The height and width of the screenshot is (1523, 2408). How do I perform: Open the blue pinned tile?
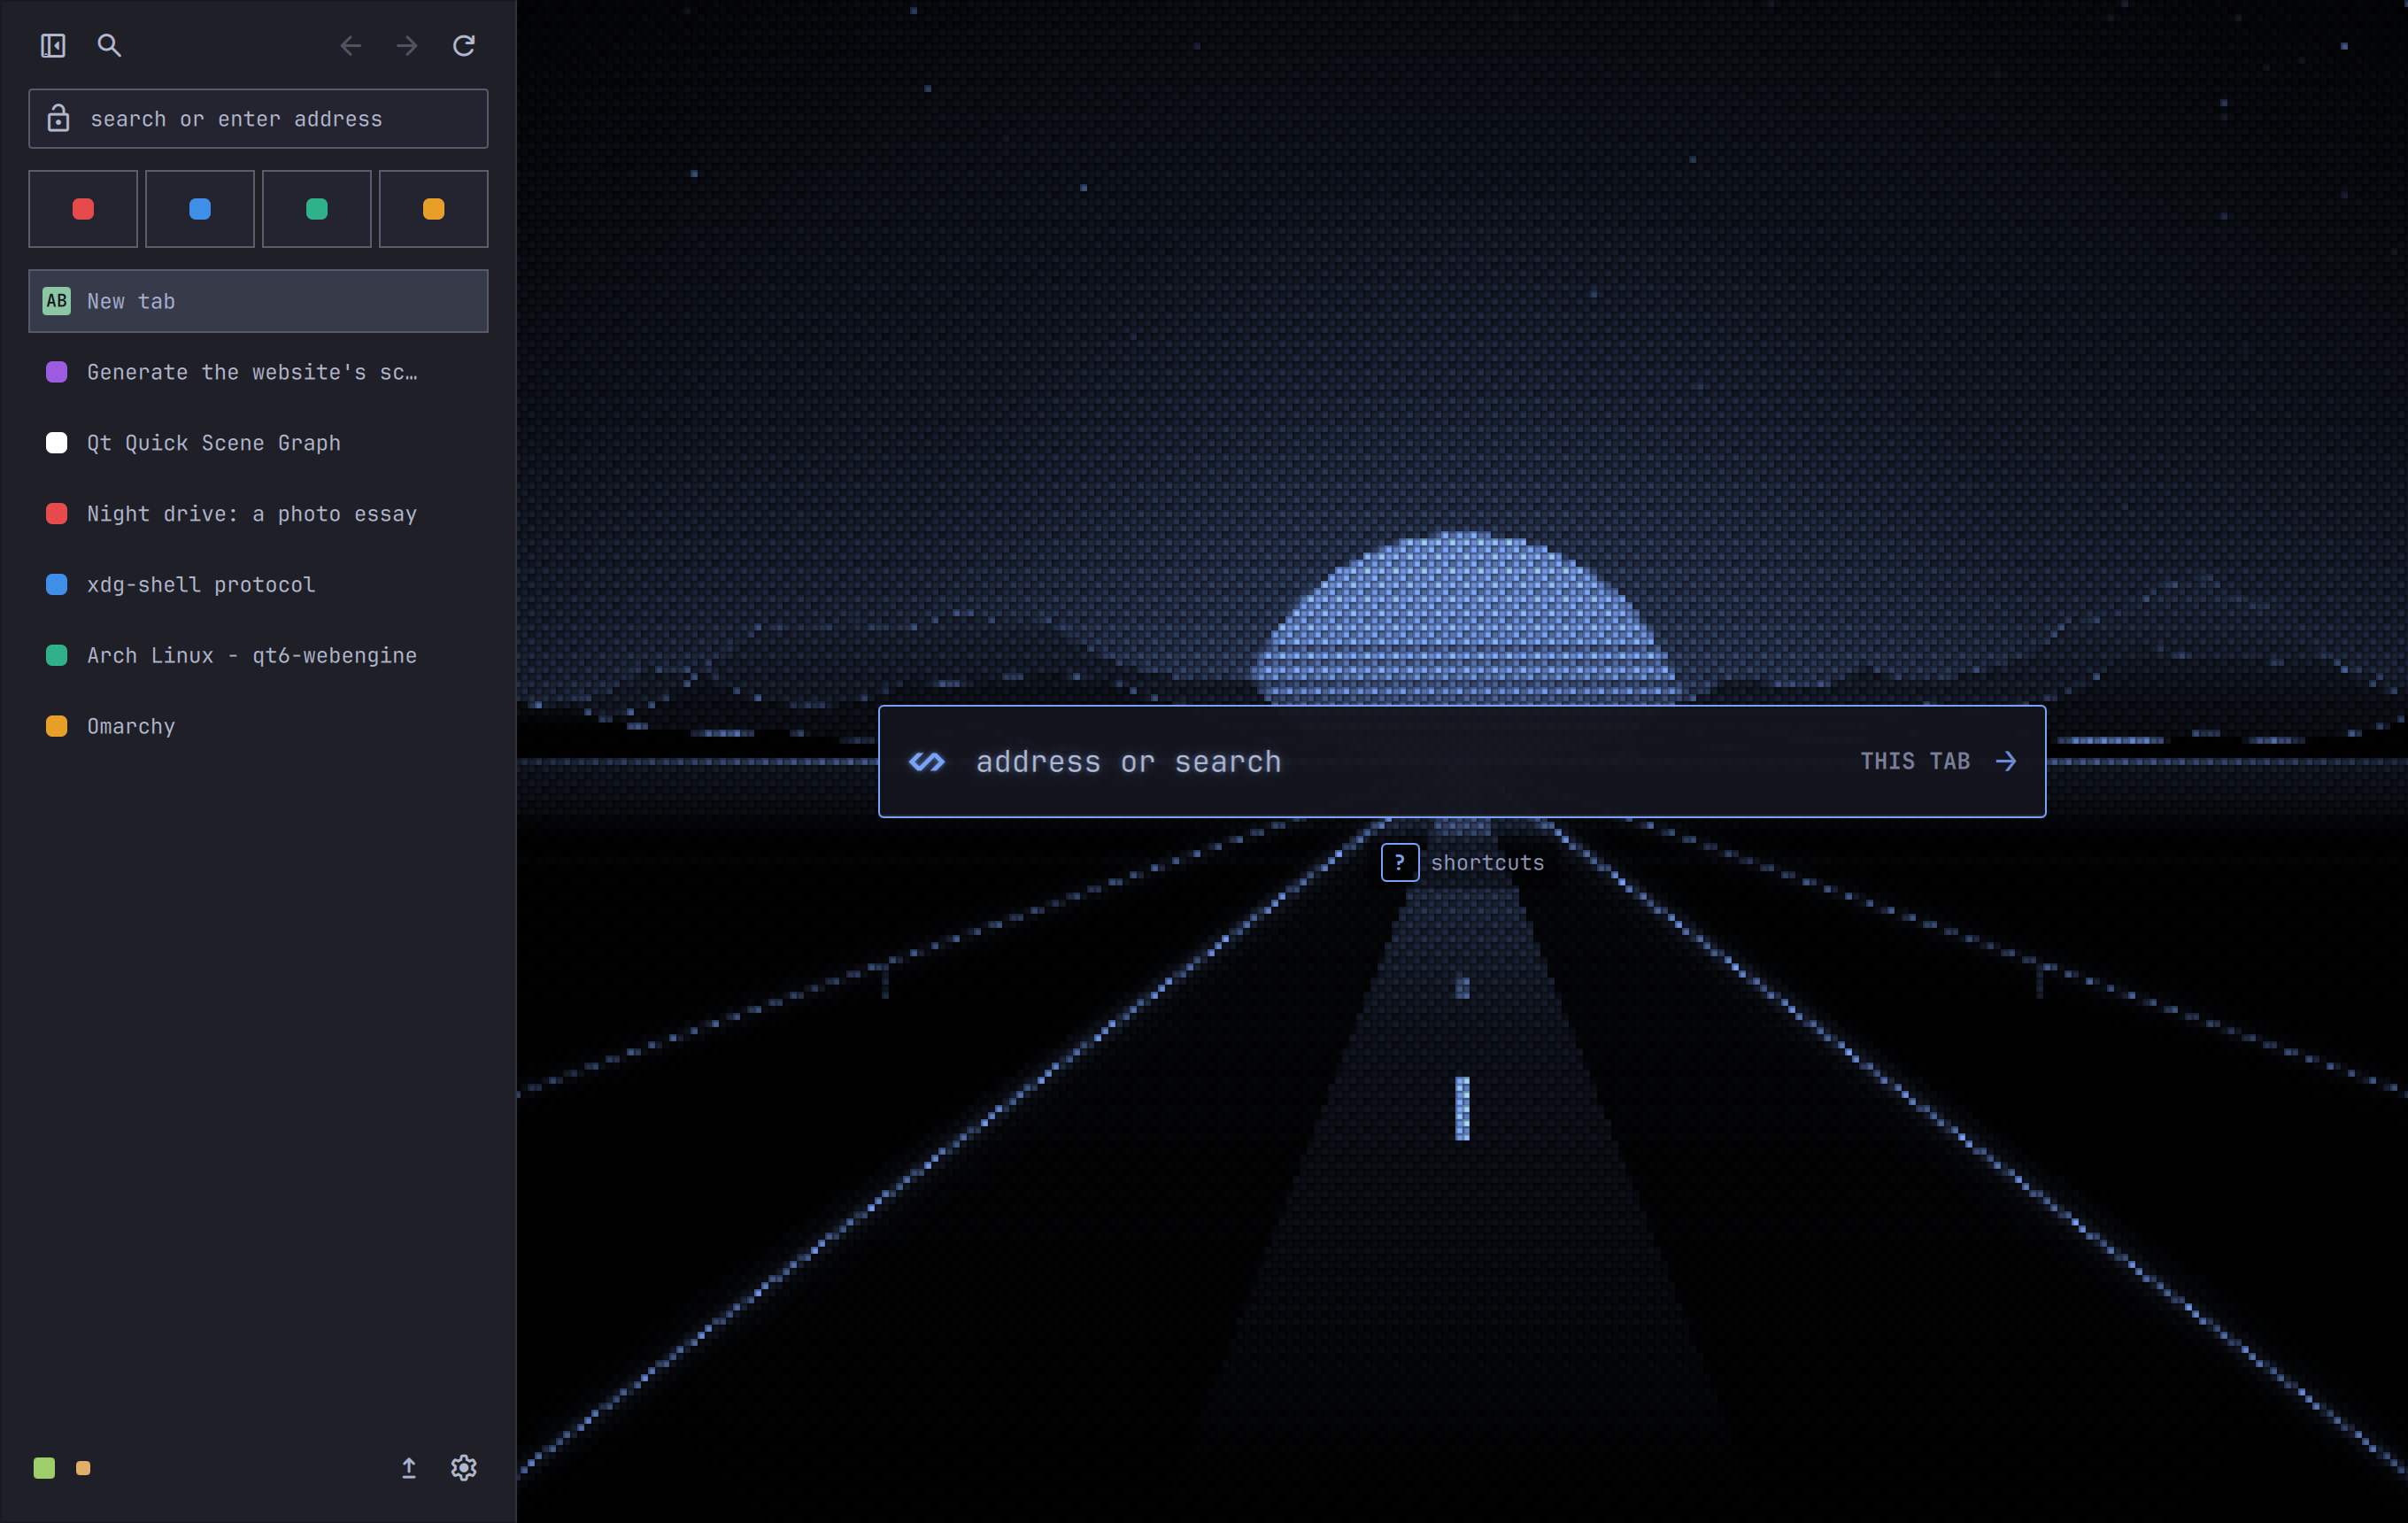200,209
